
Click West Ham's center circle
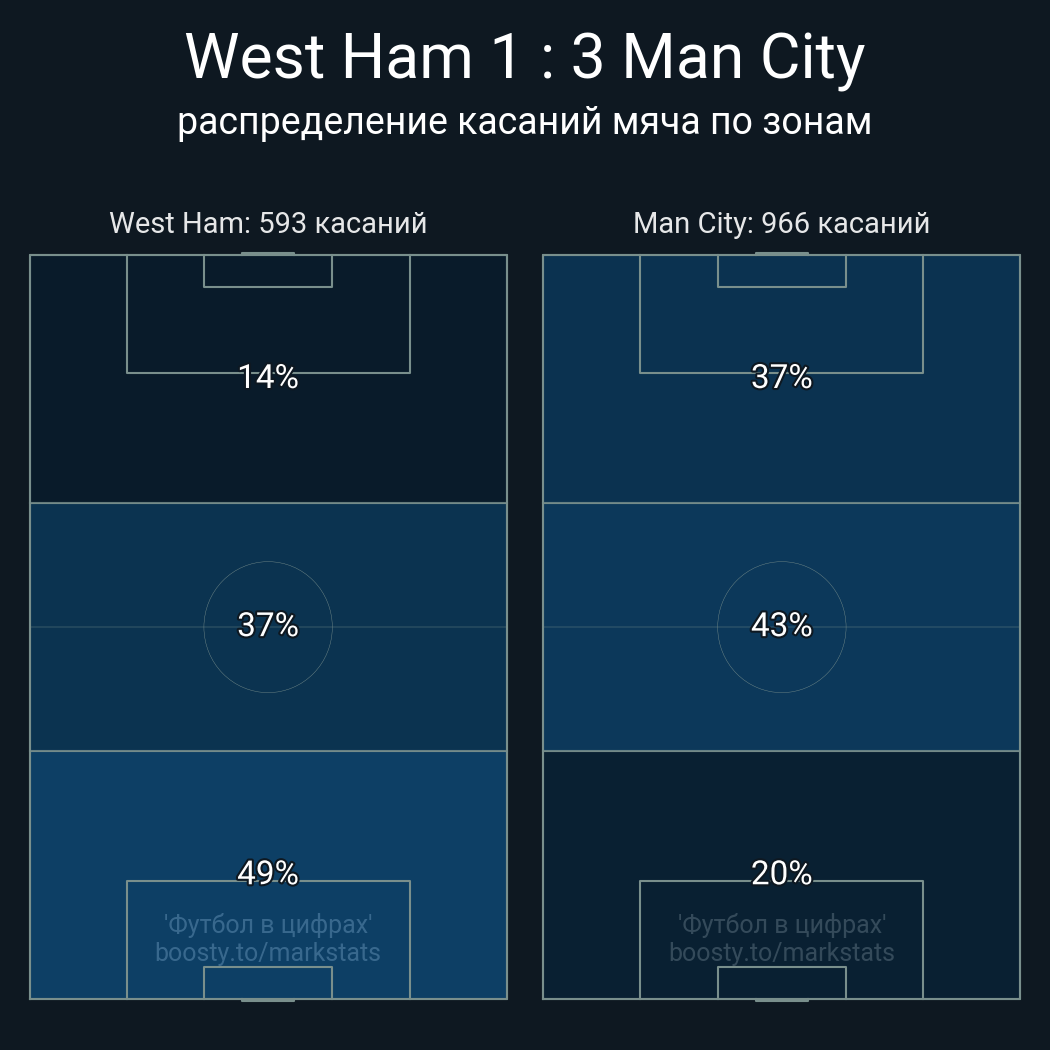[268, 627]
